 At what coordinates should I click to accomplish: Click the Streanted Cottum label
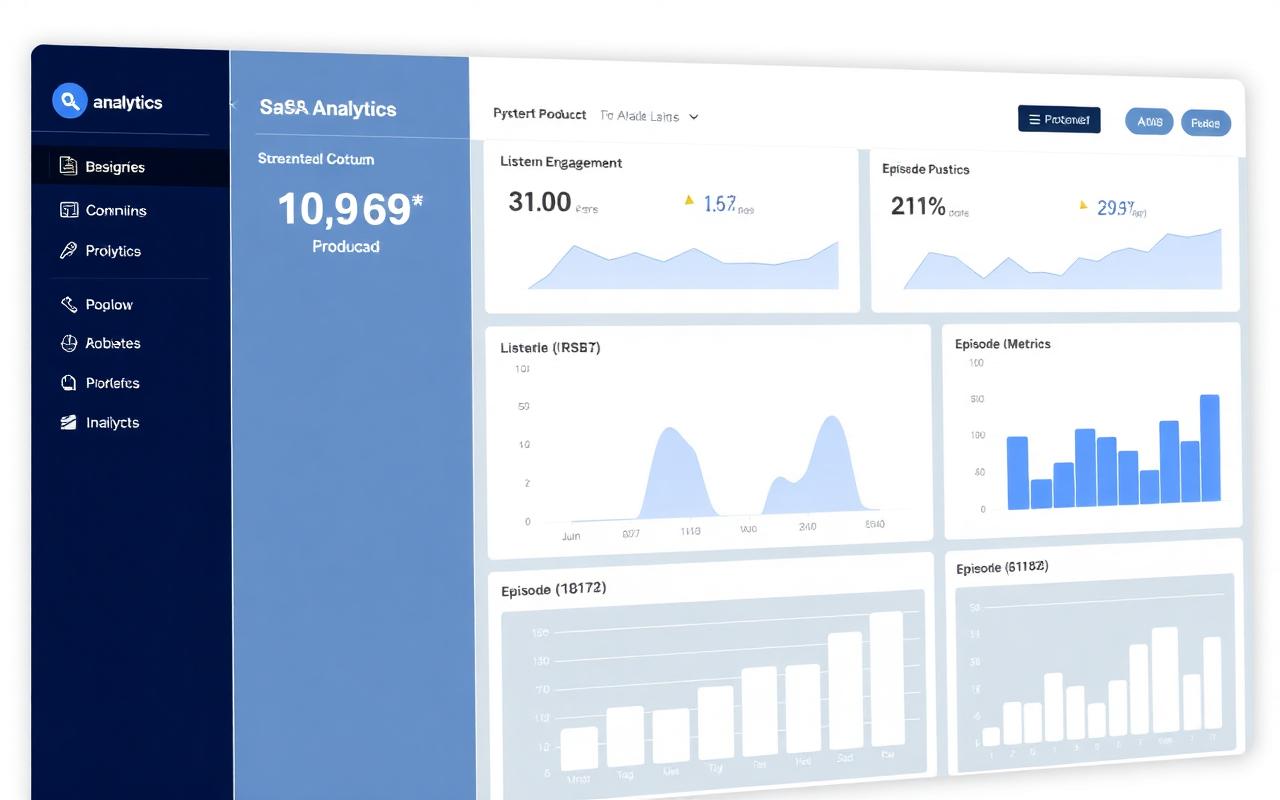click(x=316, y=159)
